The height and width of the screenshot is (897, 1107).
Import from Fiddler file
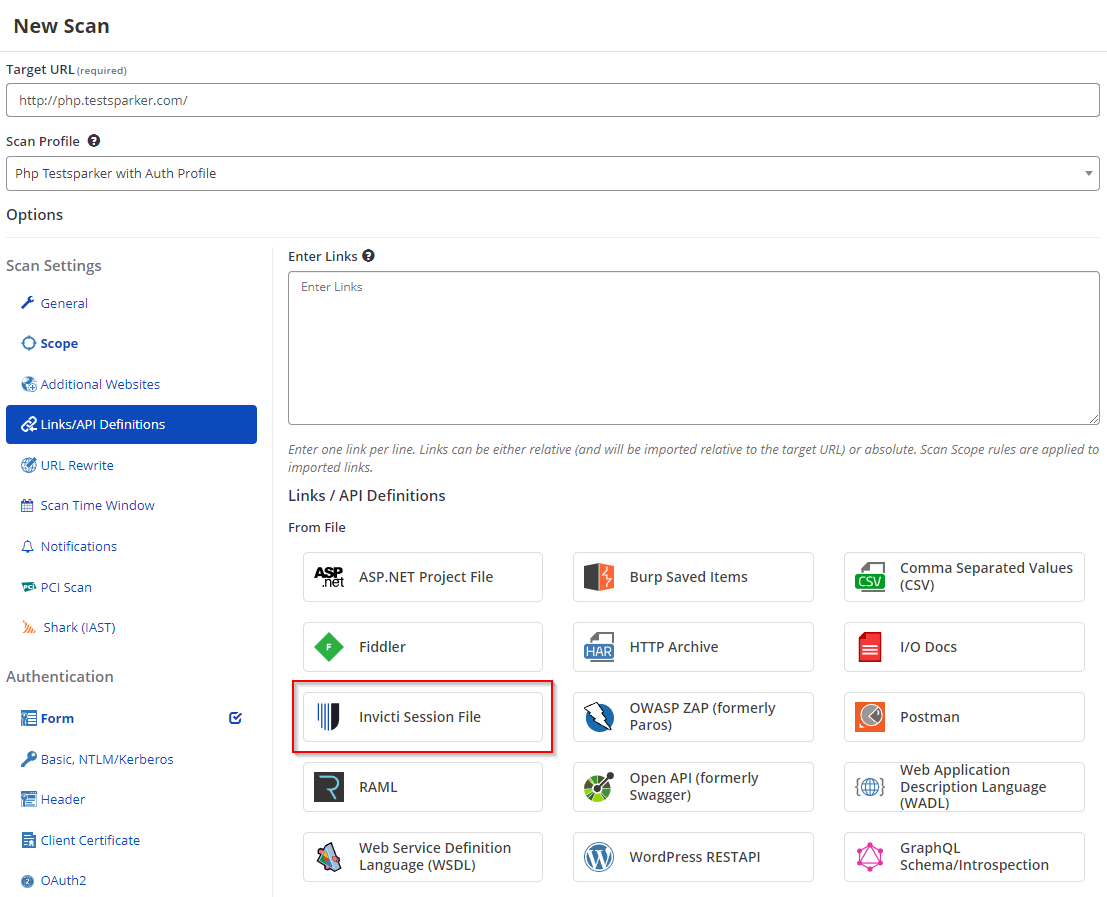pos(423,646)
